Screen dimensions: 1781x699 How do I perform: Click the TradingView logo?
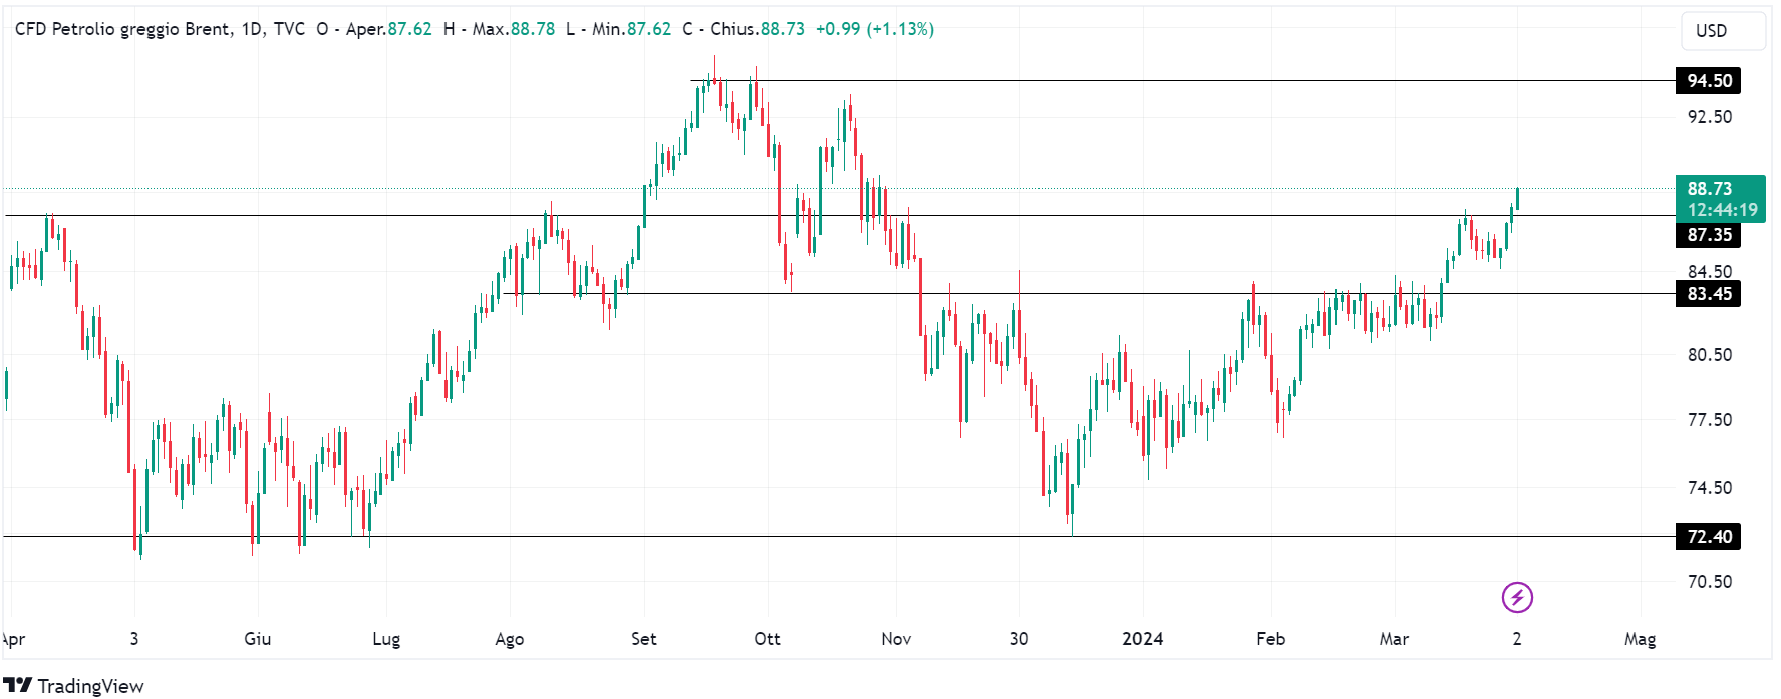(x=73, y=686)
